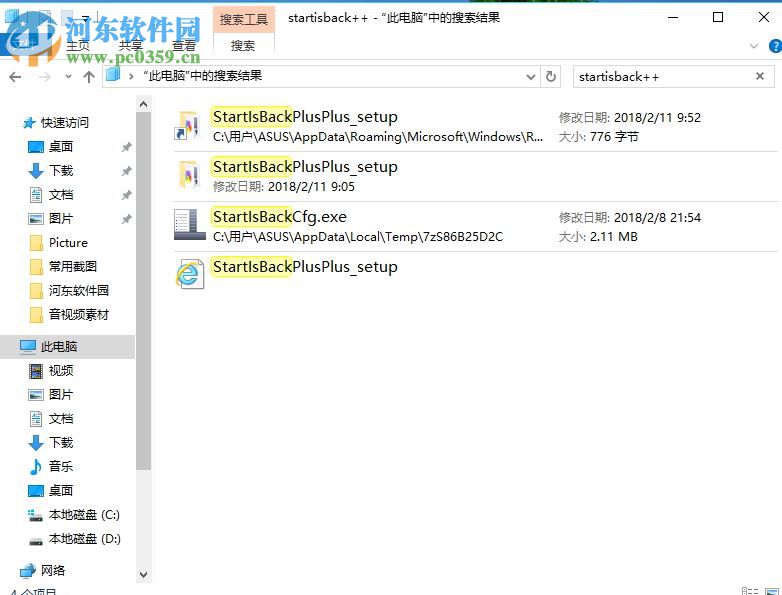Image resolution: width=782 pixels, height=595 pixels.
Task: Click the C: drive icon
Action: point(35,515)
